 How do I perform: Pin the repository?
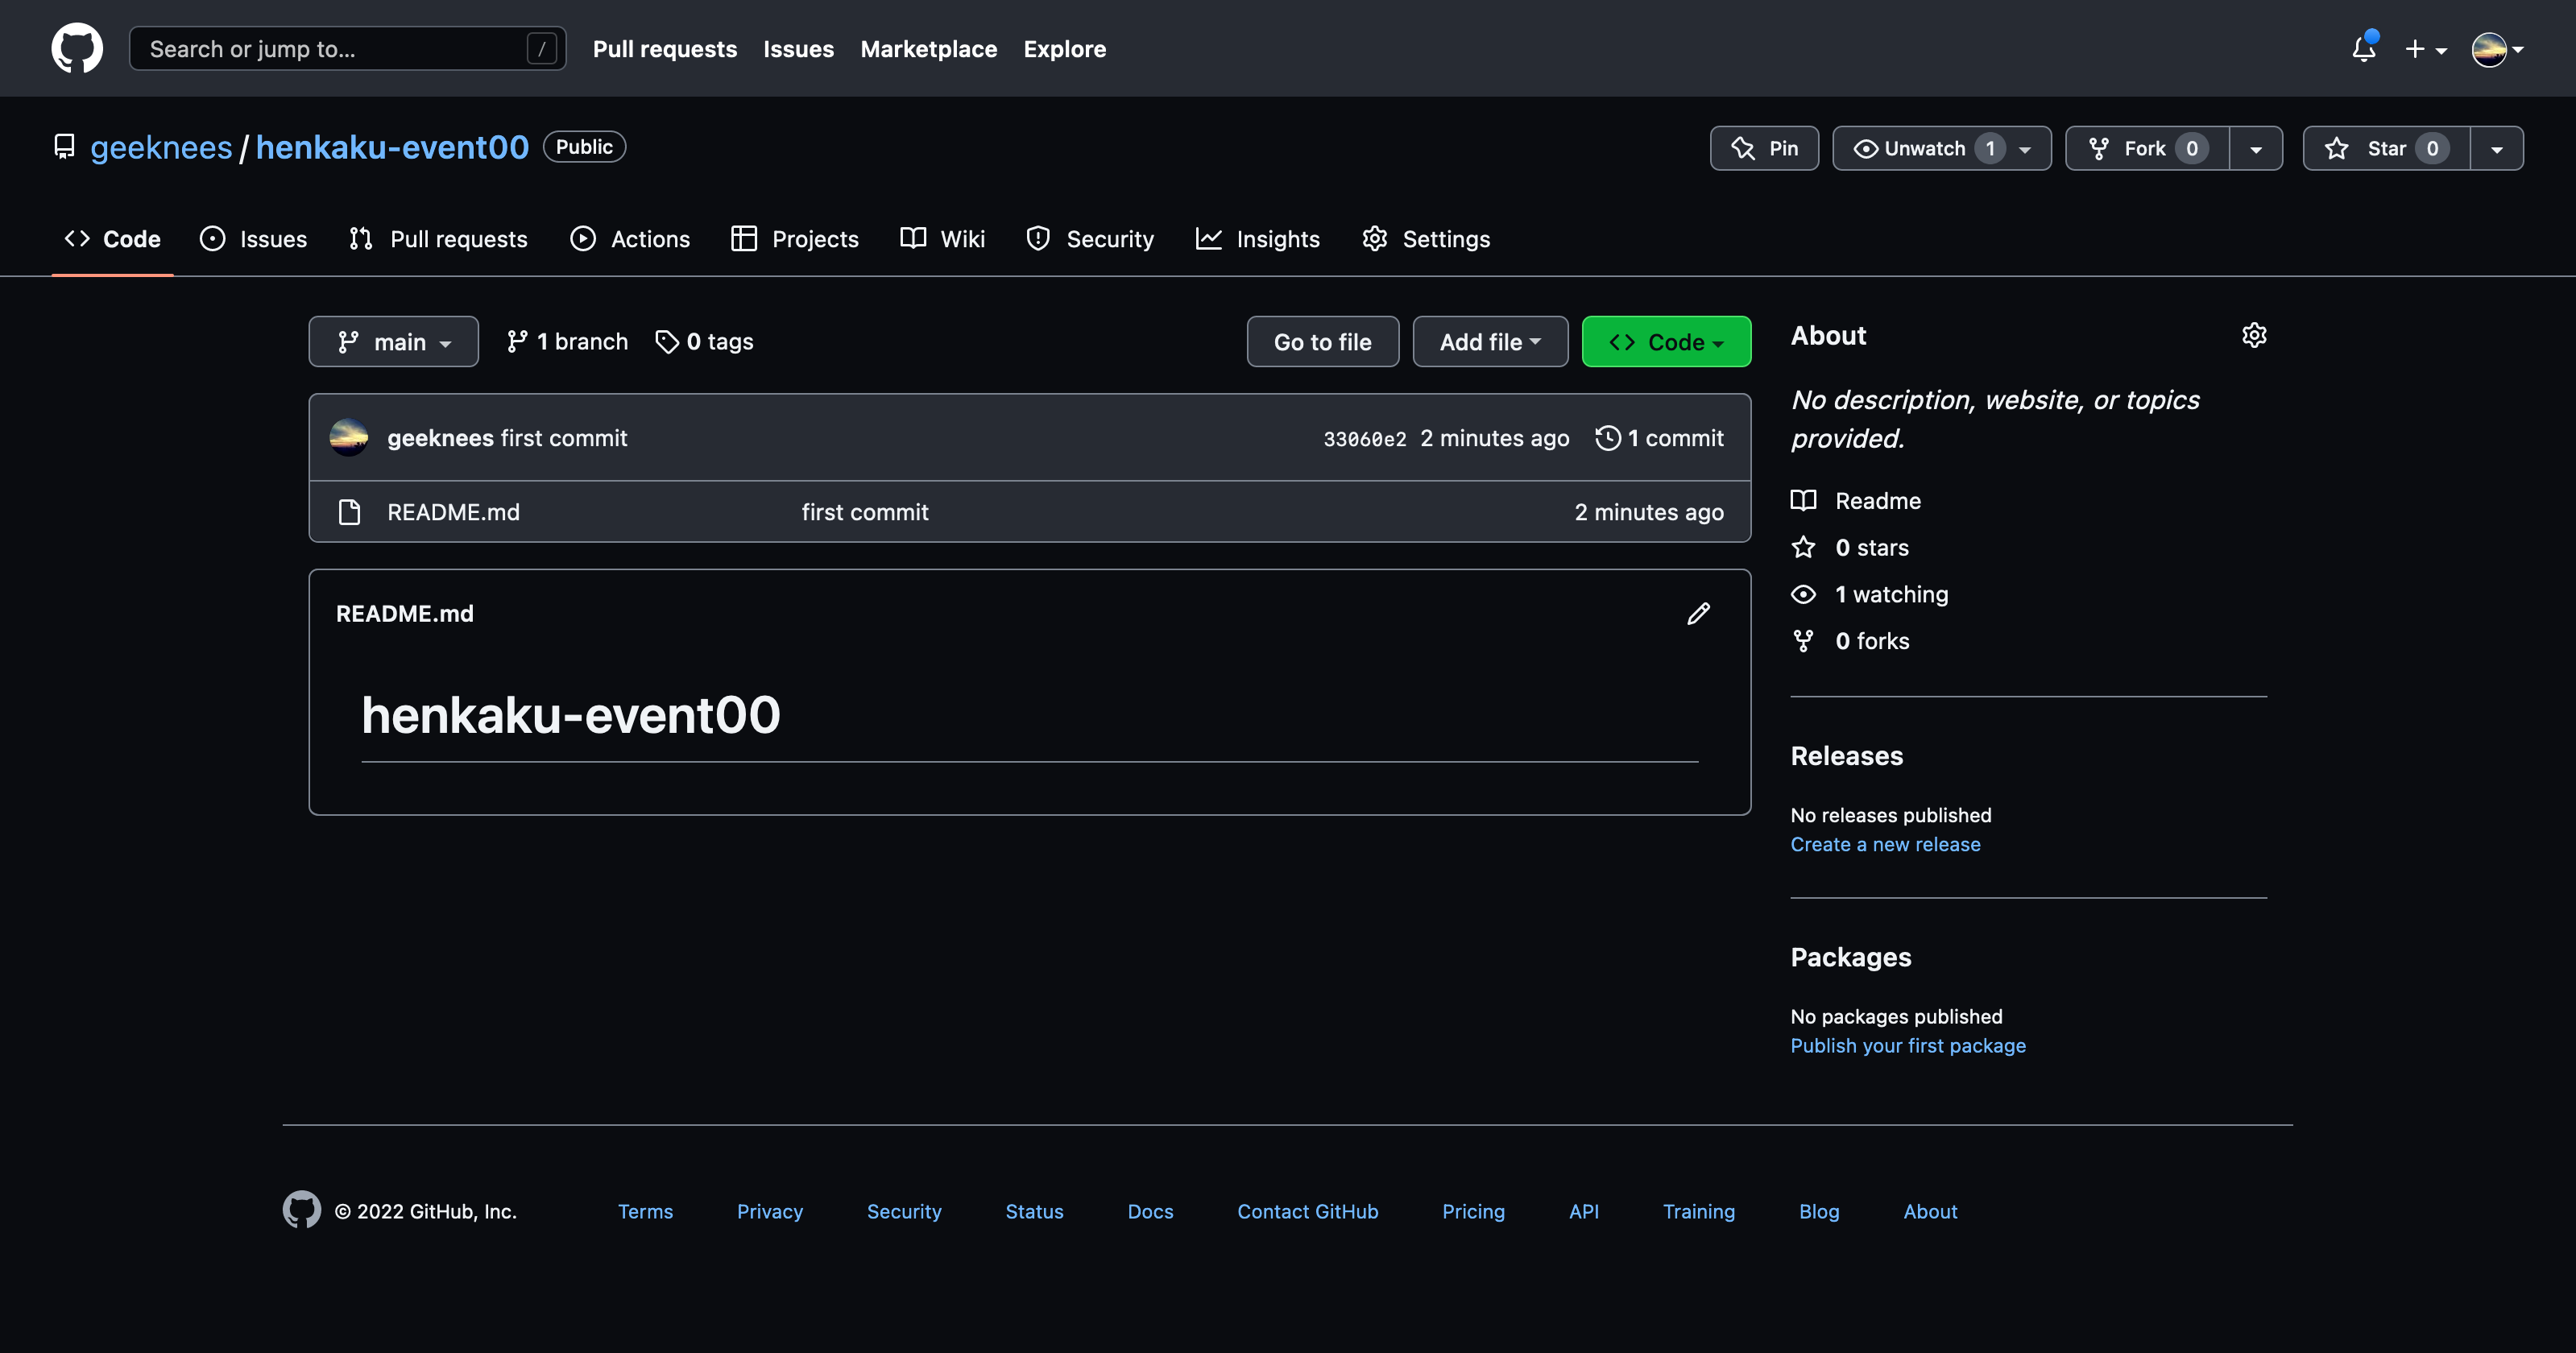[1764, 147]
